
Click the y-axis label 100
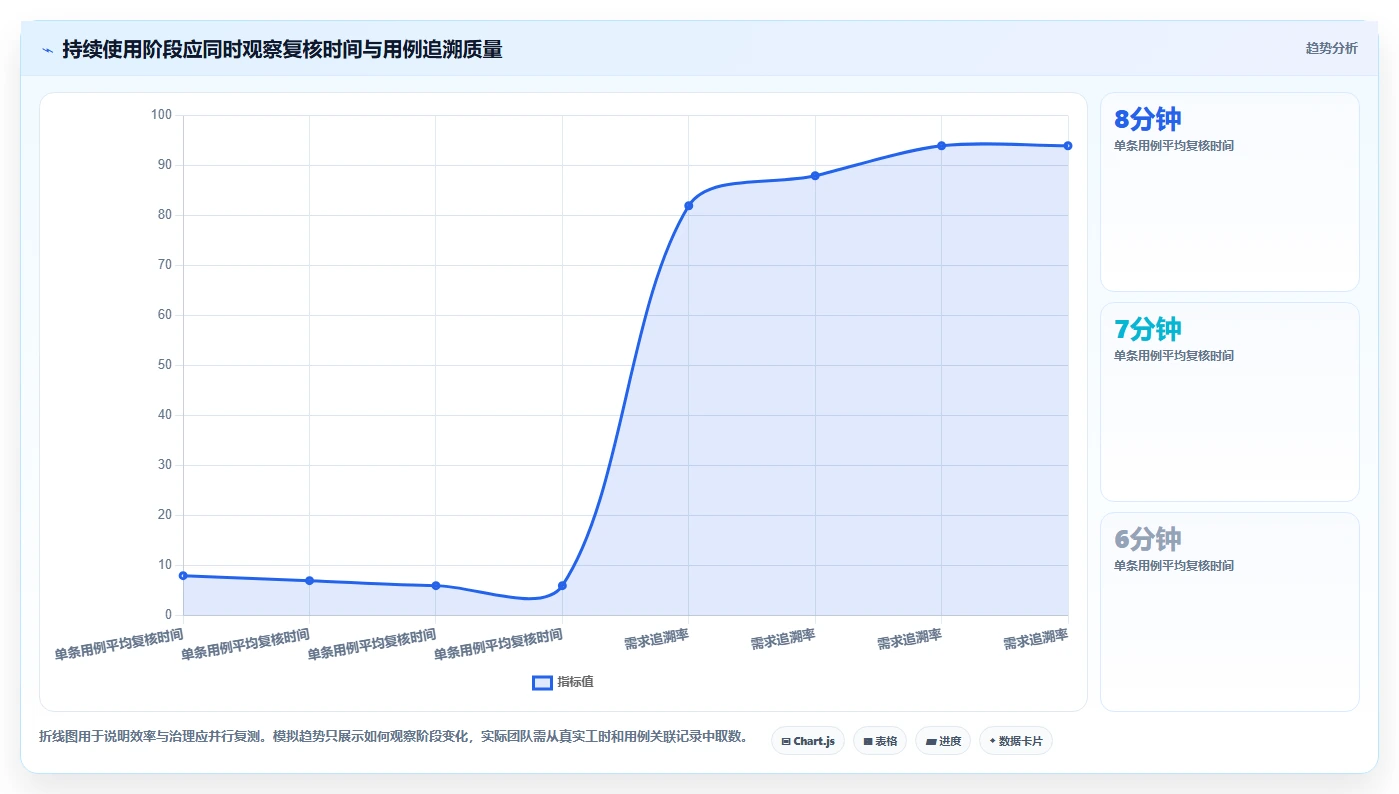[x=162, y=115]
